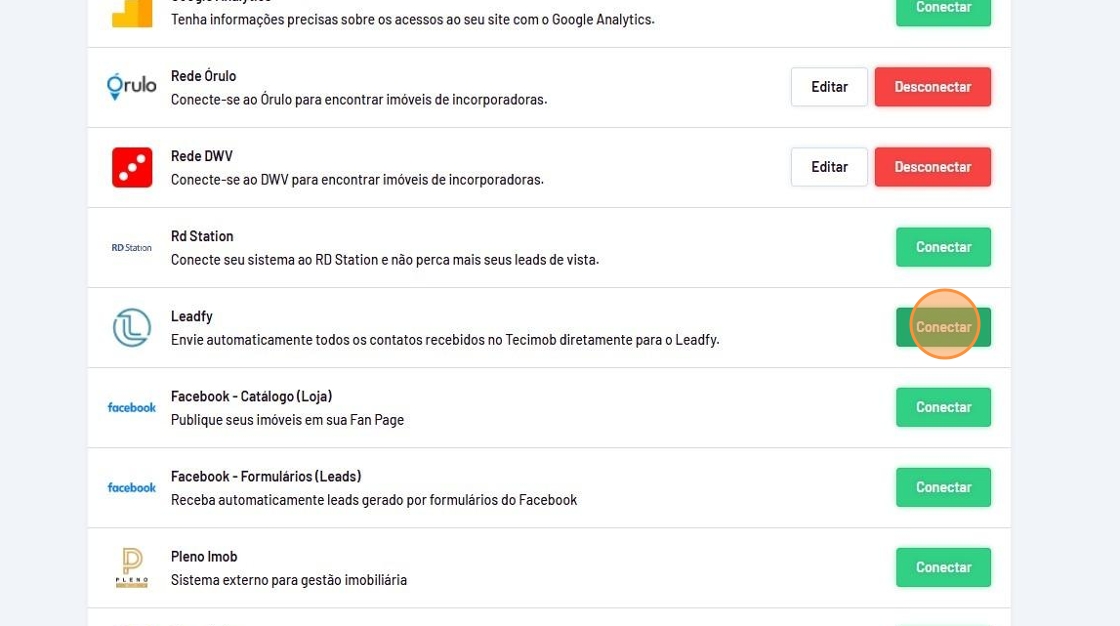The image size is (1120, 626).
Task: Click the Pleno Imob logo icon
Action: click(x=132, y=567)
